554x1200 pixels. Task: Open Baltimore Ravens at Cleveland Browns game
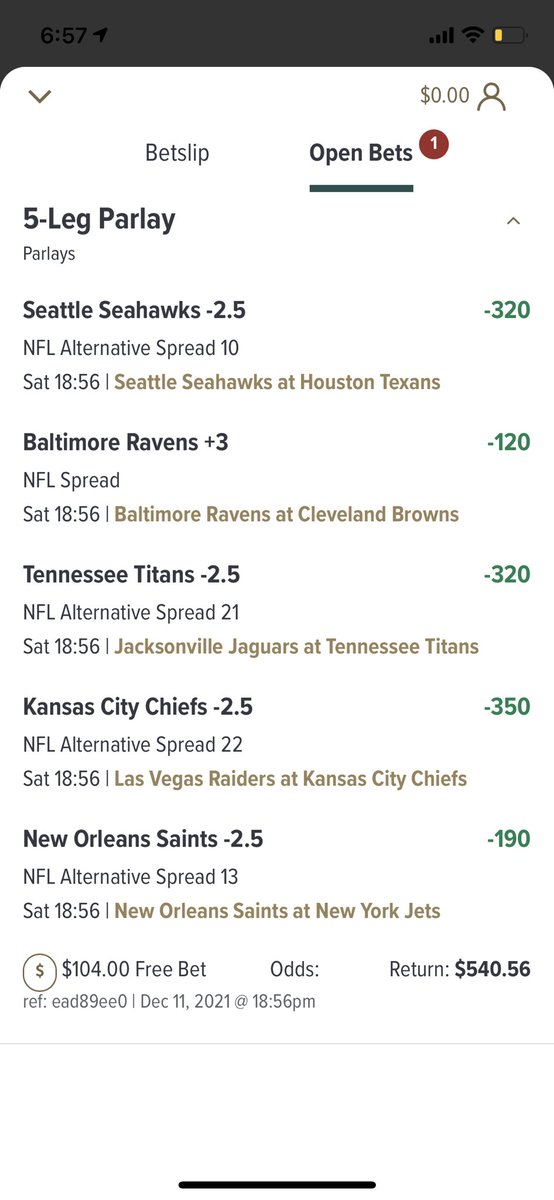(286, 514)
